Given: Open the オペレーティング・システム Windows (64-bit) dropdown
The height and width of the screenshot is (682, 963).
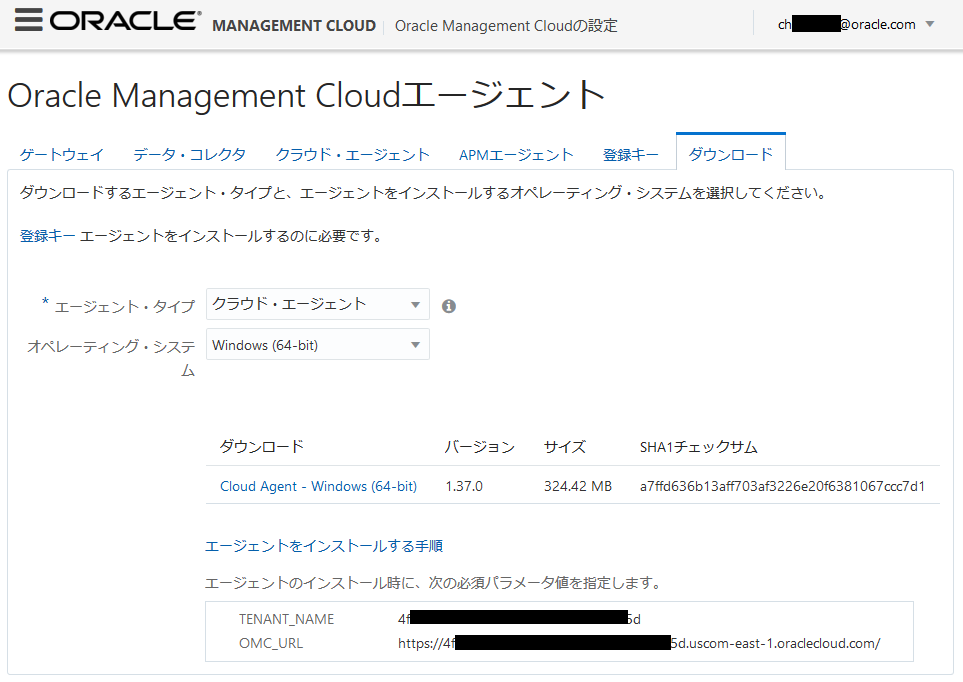Looking at the screenshot, I should pos(318,345).
